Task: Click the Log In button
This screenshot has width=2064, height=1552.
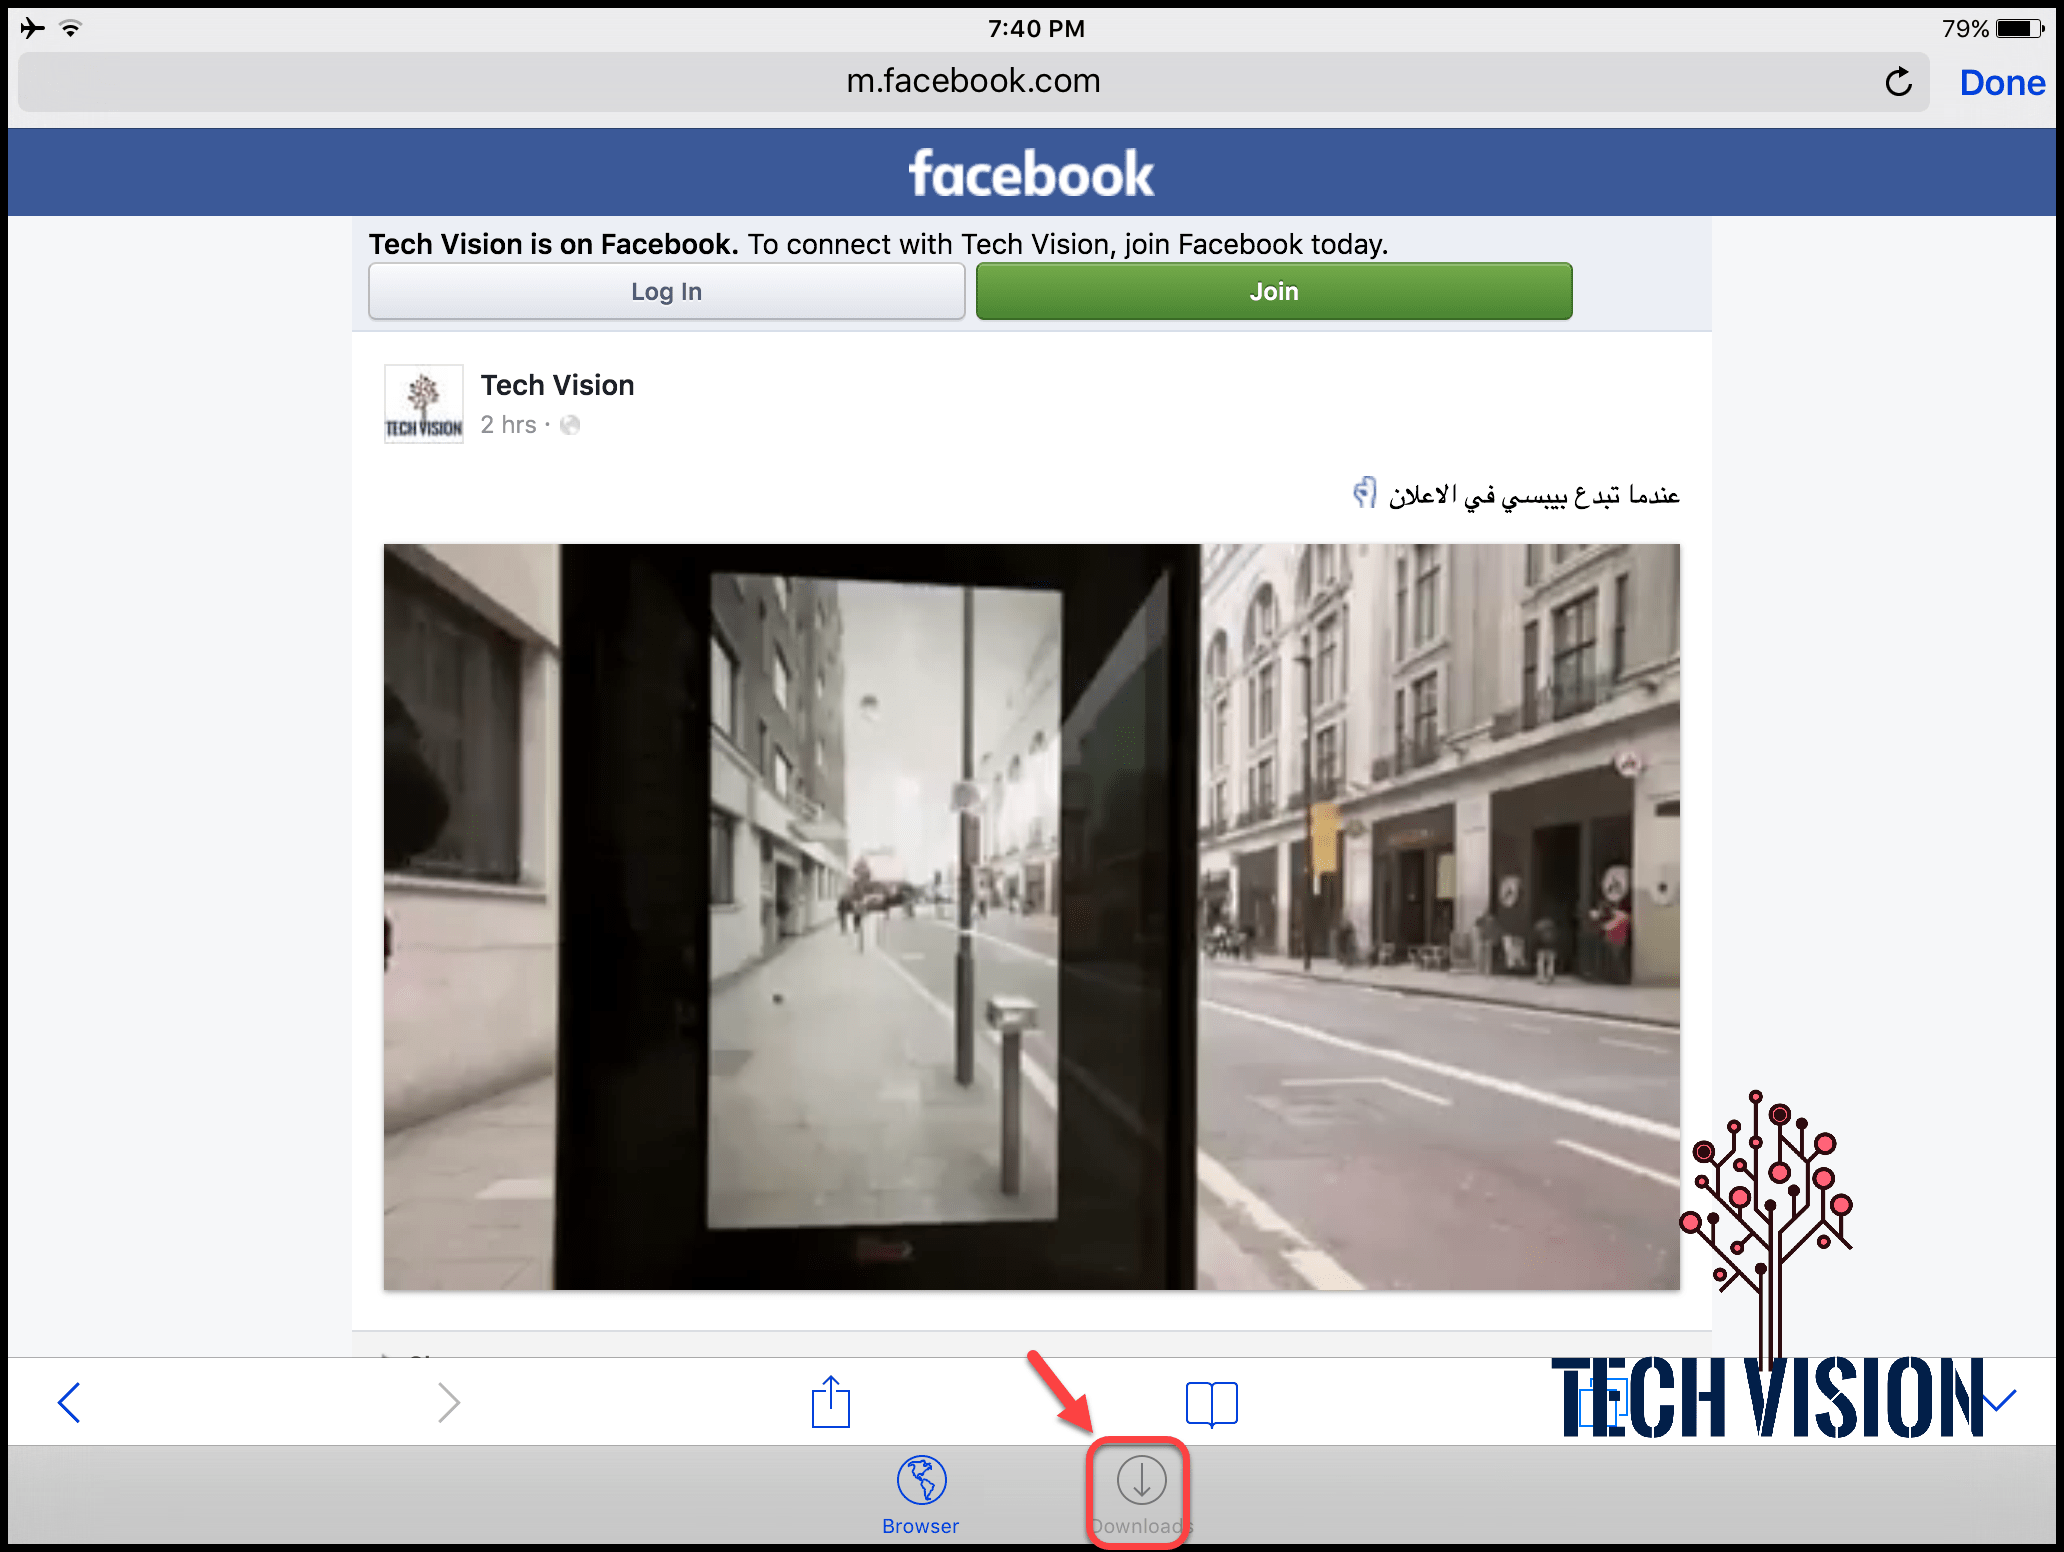Action: point(666,292)
